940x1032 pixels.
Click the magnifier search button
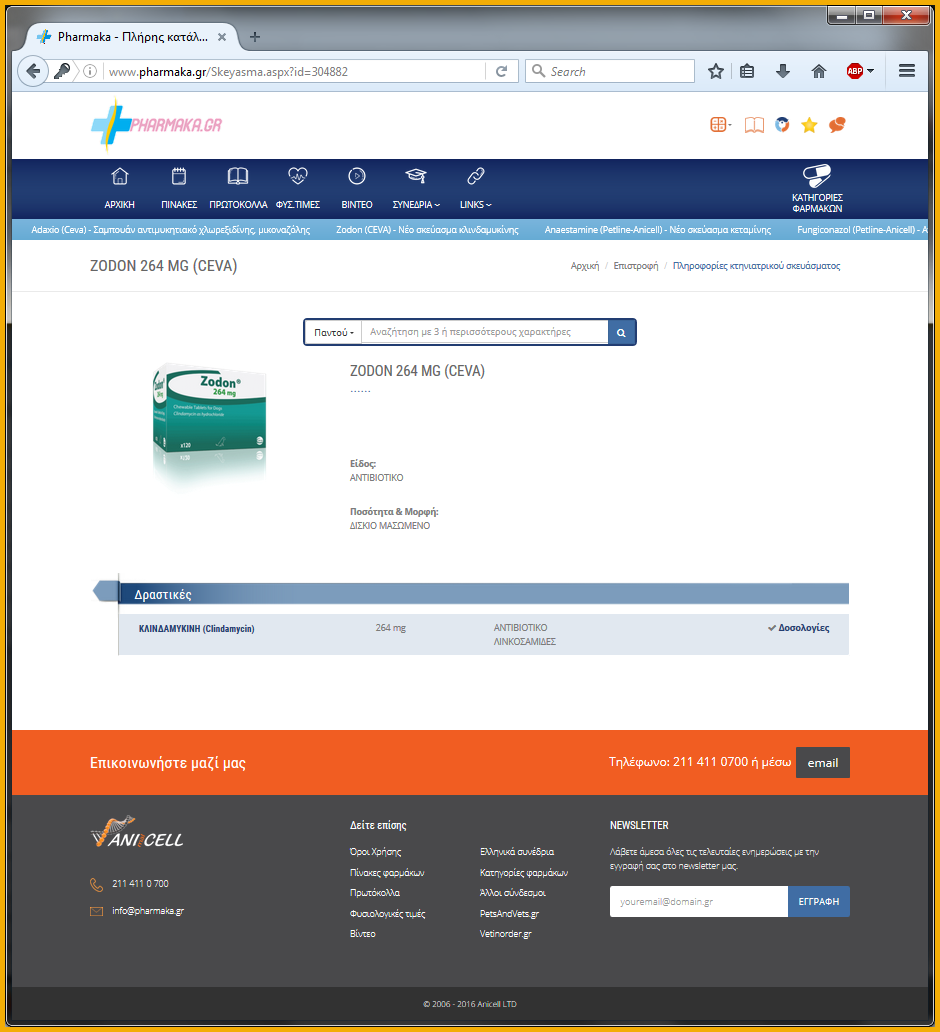point(621,332)
